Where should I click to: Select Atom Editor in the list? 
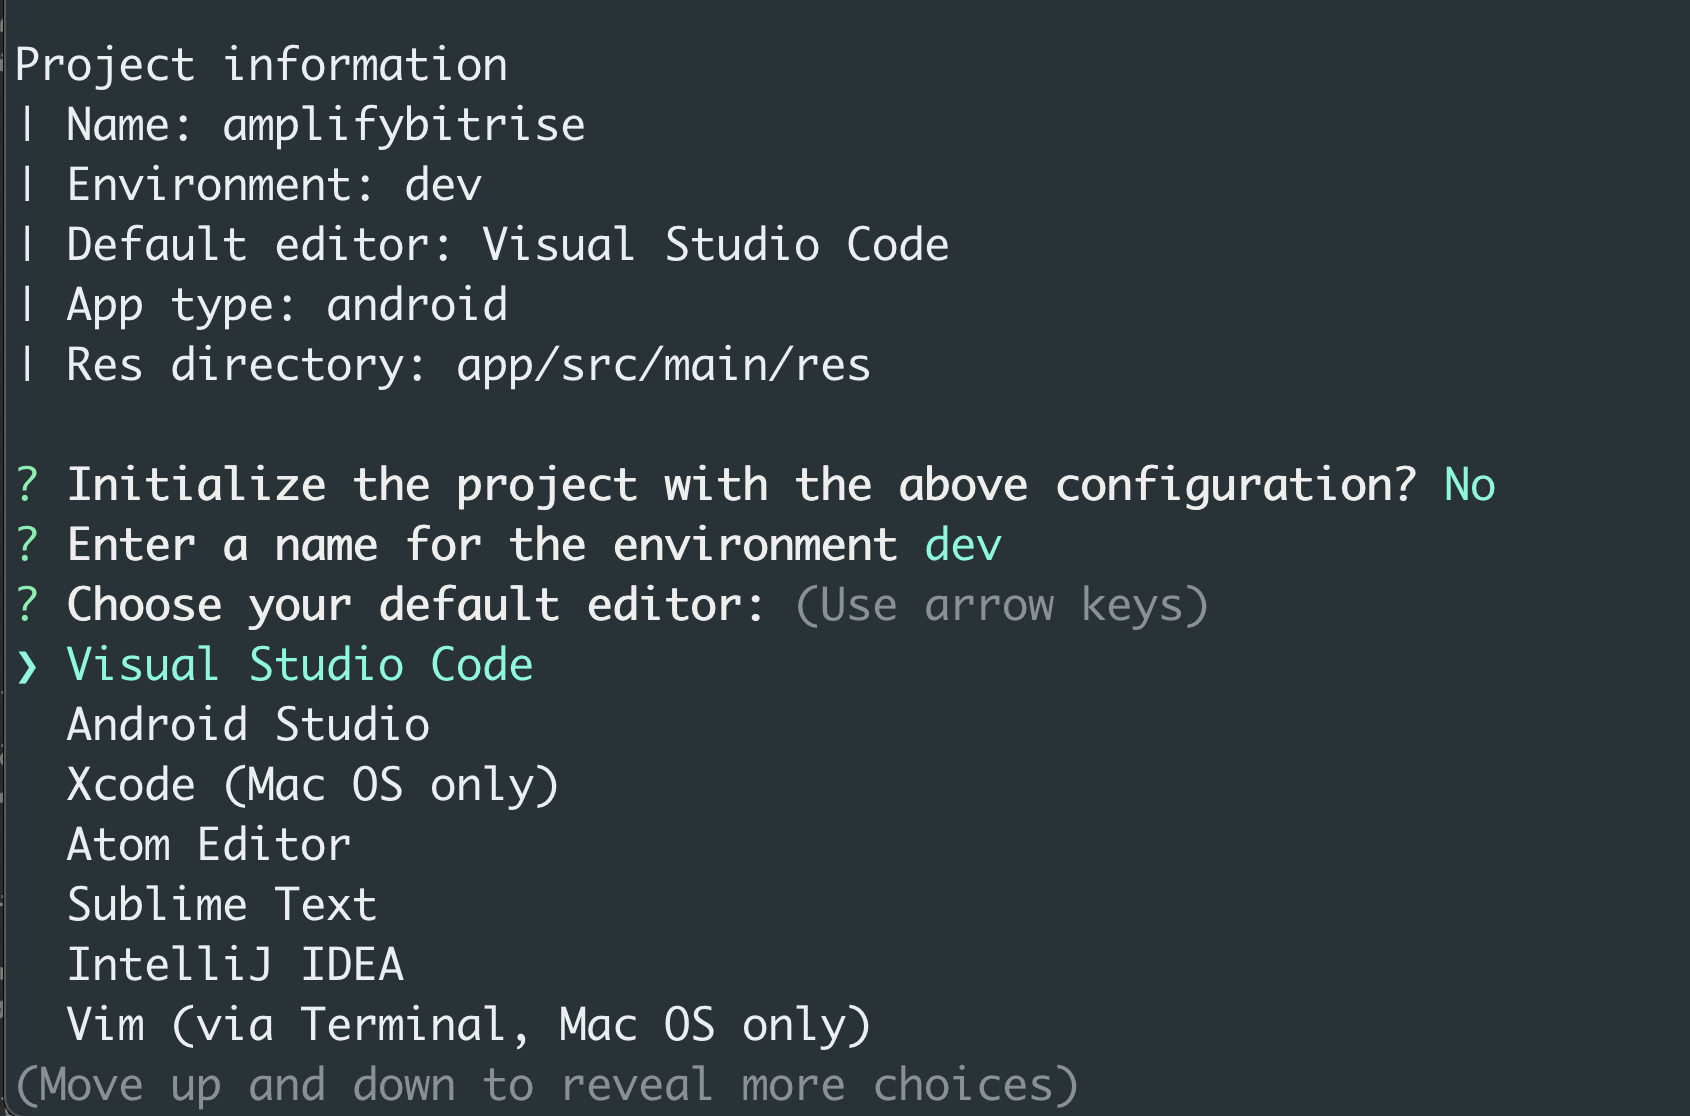point(209,846)
